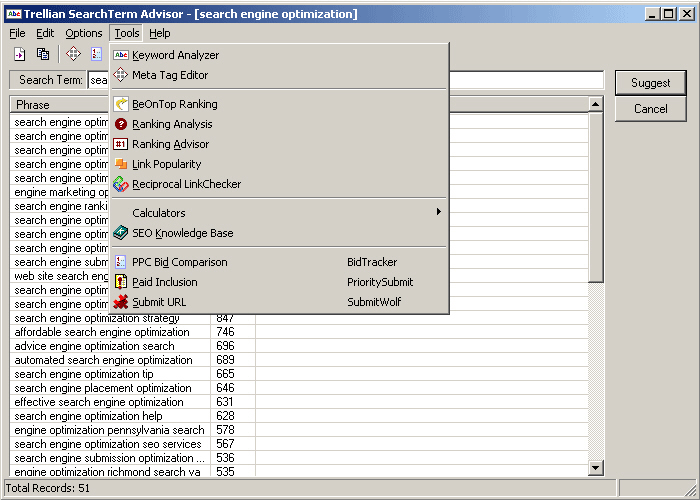Select row 'search engine placement optimization'

click(x=299, y=388)
